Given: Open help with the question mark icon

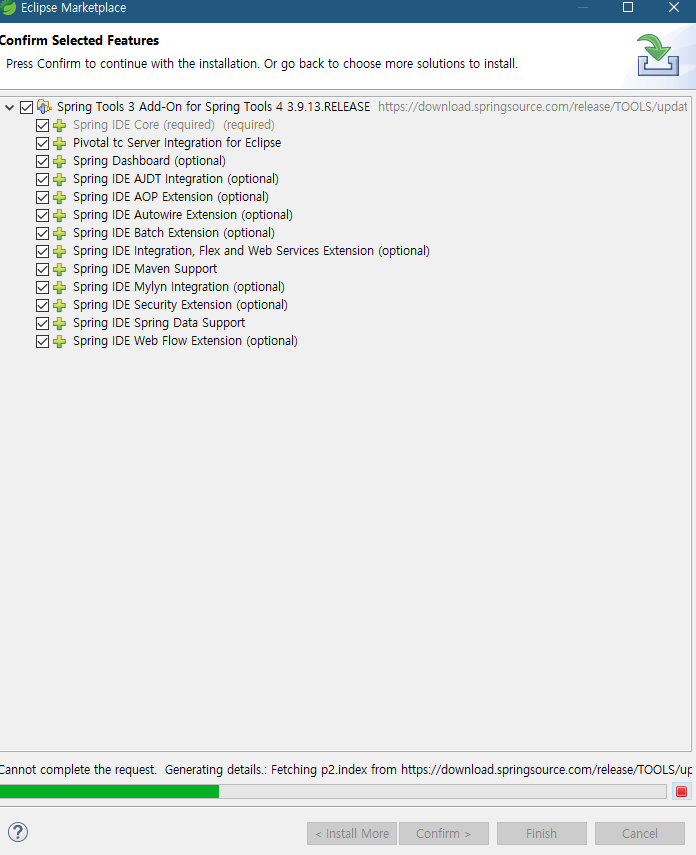Looking at the screenshot, I should pos(18,832).
